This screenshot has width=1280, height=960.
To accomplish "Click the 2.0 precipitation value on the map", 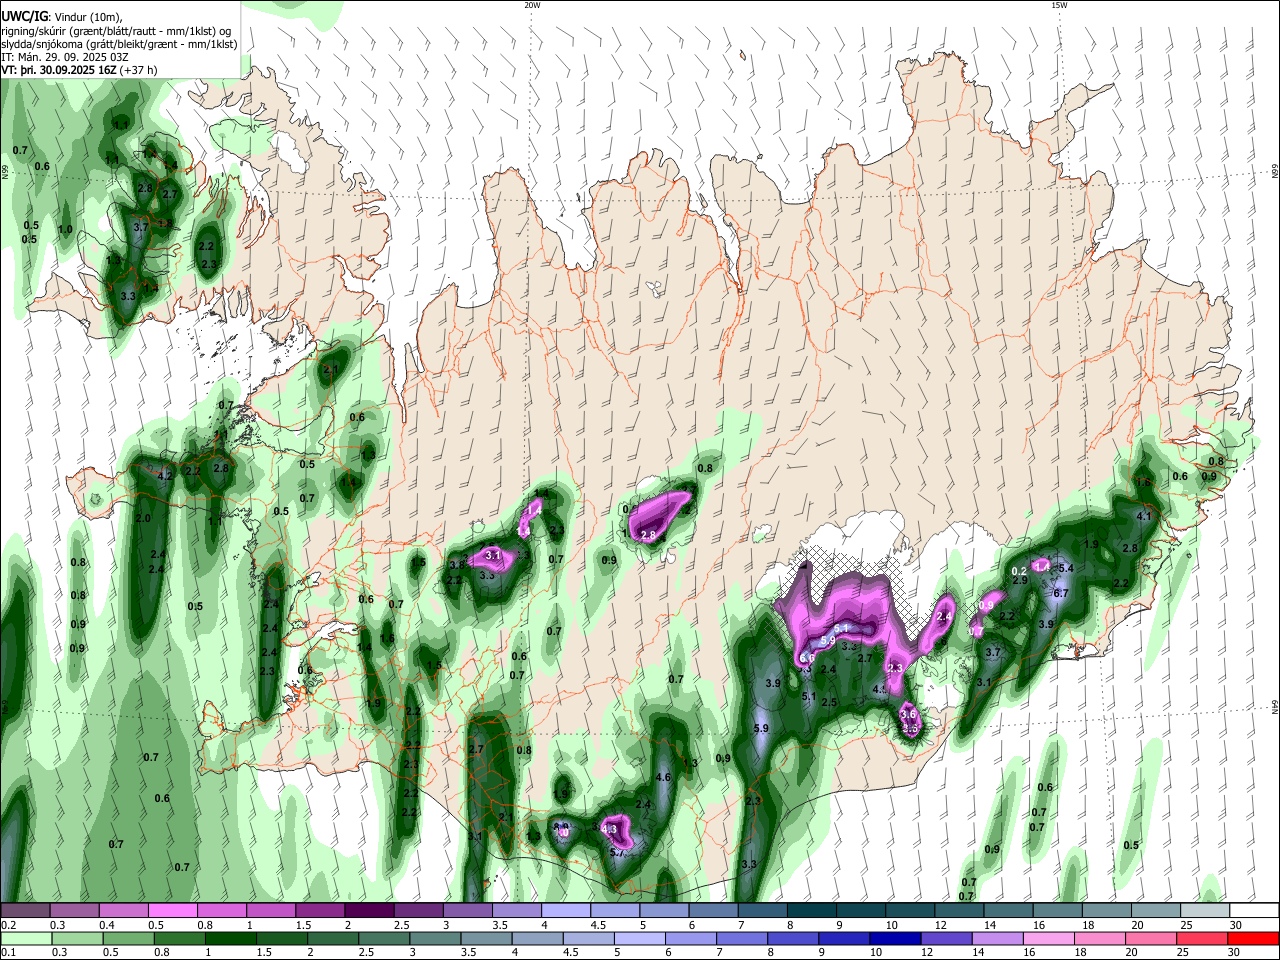I will [x=143, y=518].
